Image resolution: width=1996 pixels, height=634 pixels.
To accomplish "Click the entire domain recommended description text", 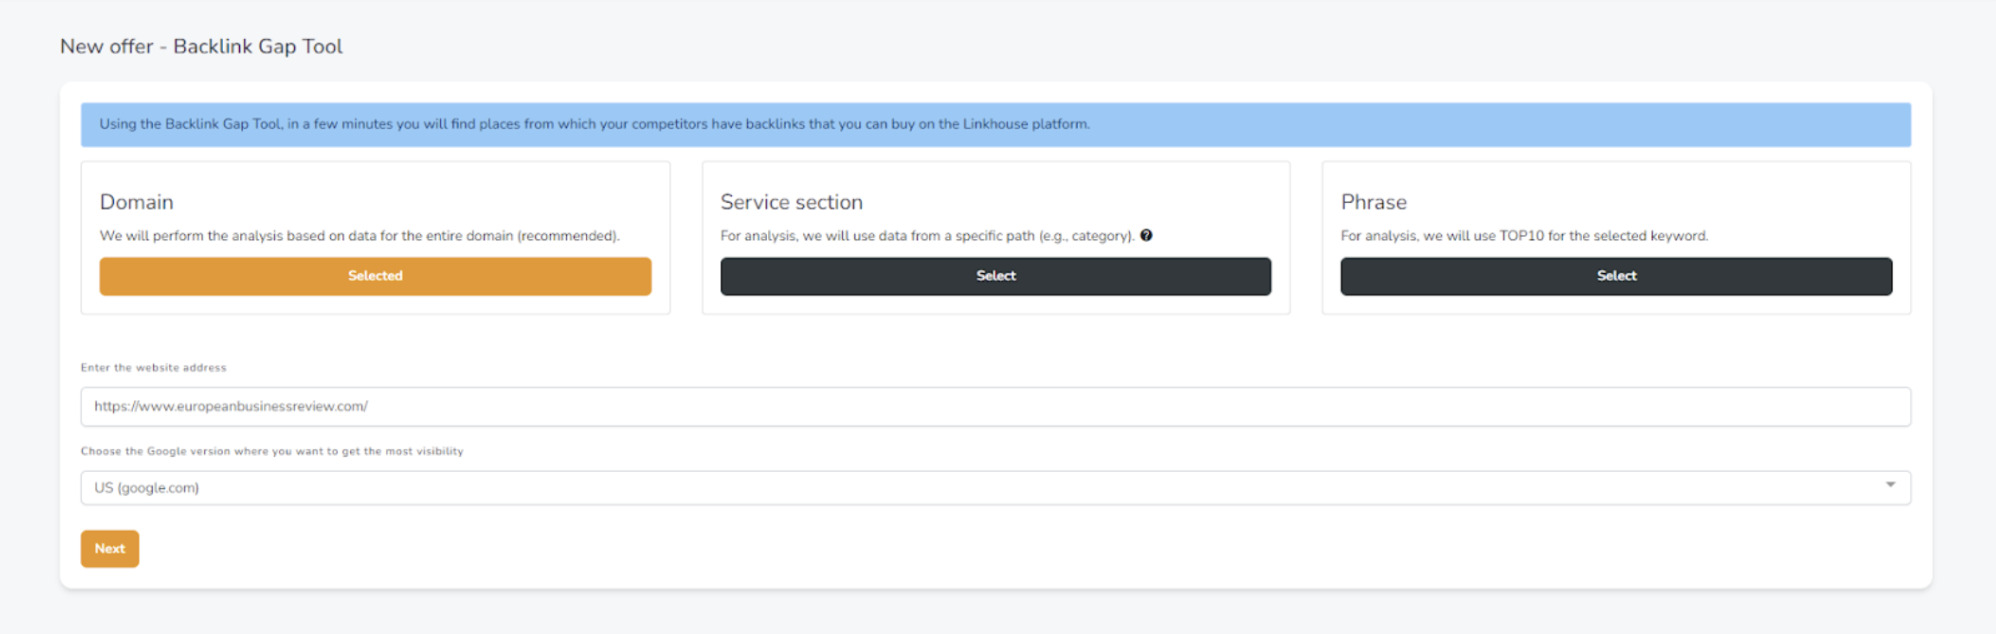I will [359, 236].
